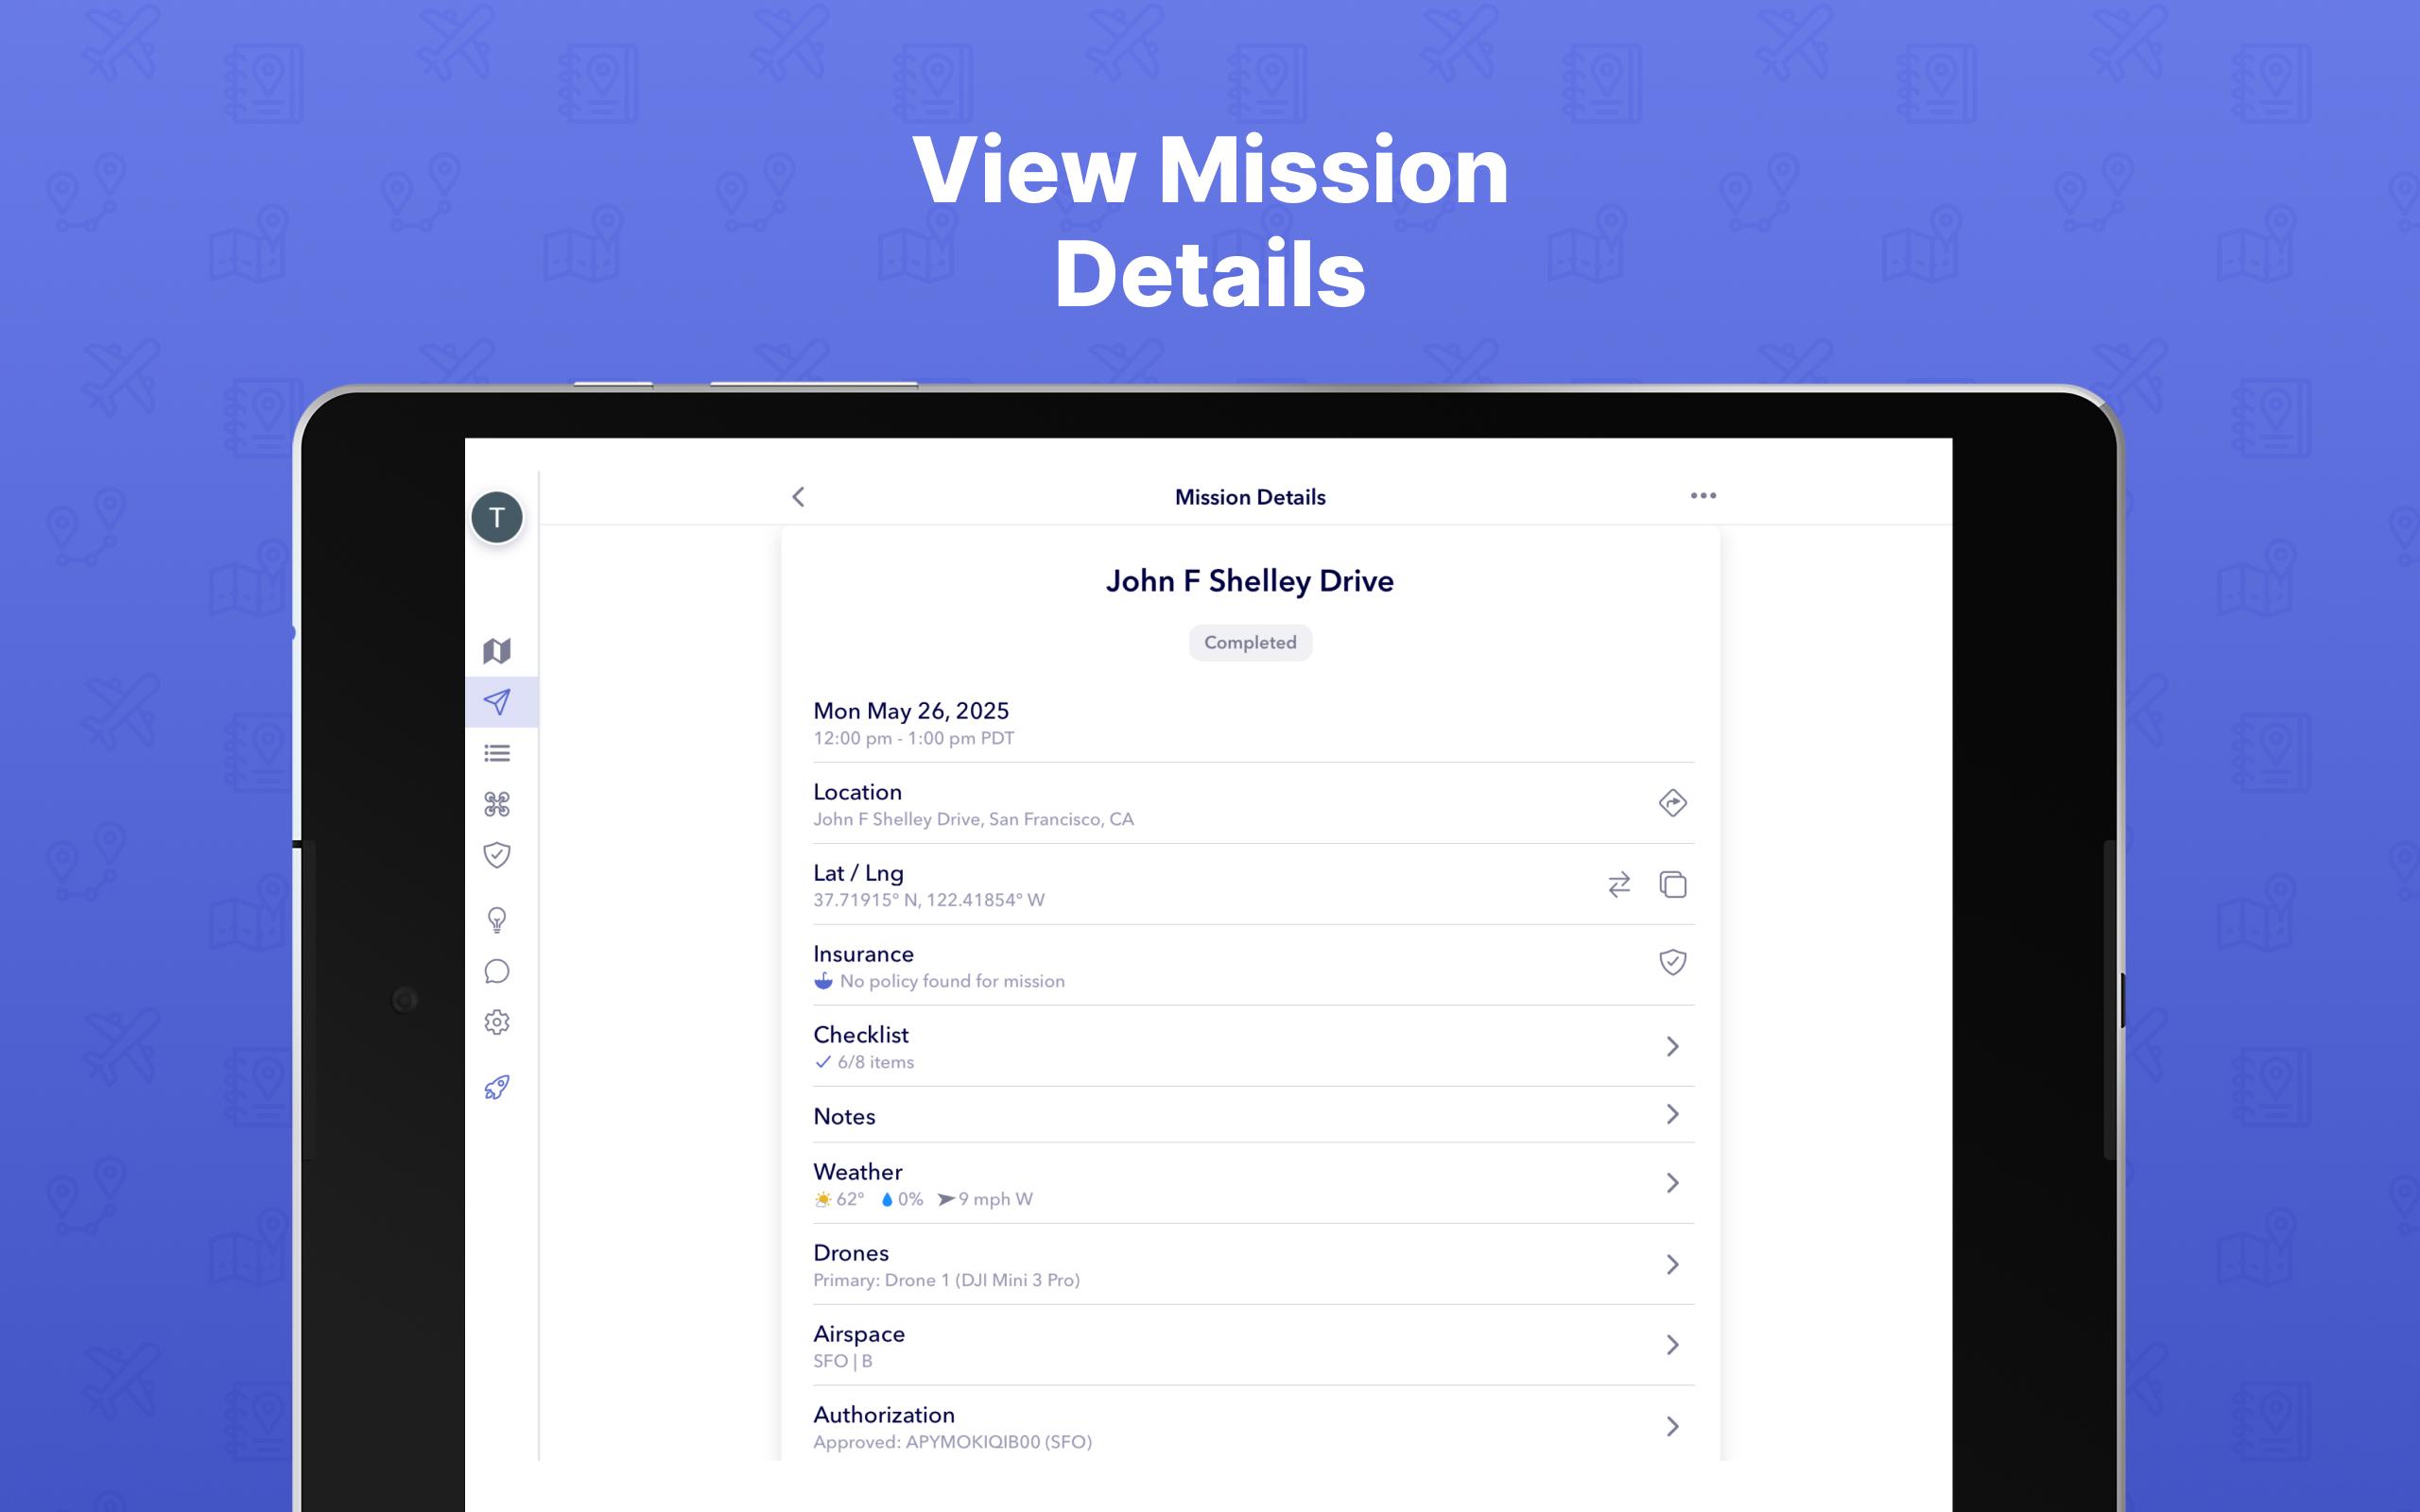Open the user profile avatar T
This screenshot has width=2420, height=1512.
pos(497,517)
